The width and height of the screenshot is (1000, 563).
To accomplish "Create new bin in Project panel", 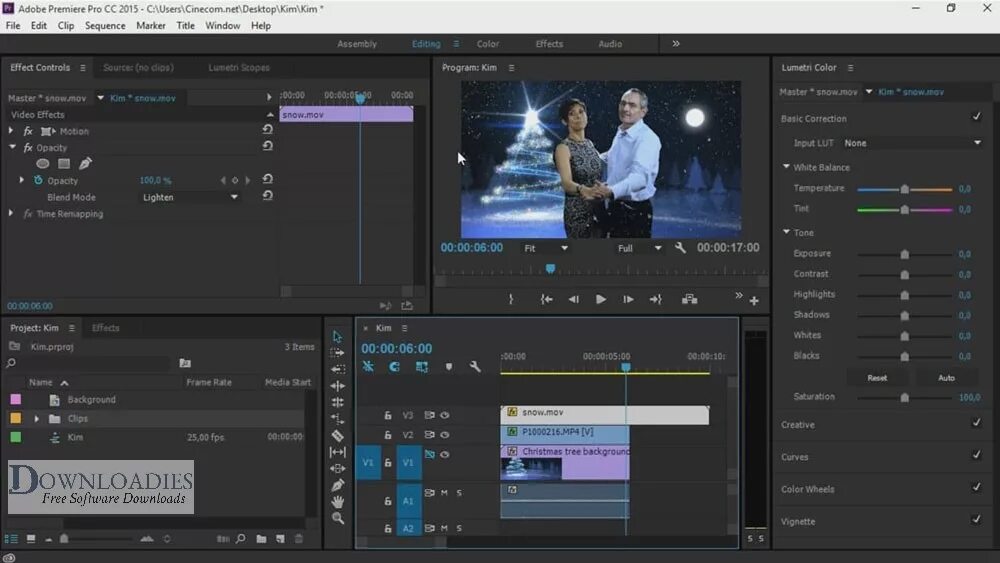I will click(x=261, y=539).
